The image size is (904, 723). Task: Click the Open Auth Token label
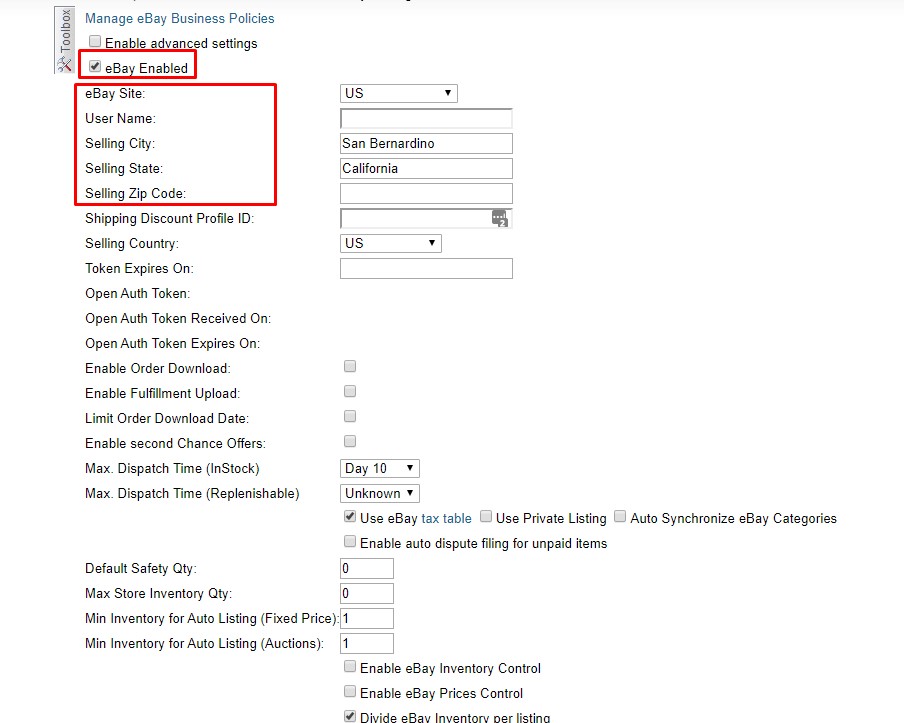[138, 293]
